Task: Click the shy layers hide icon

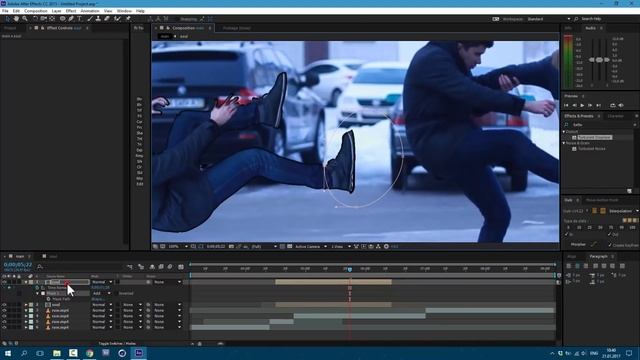Action: (152, 267)
